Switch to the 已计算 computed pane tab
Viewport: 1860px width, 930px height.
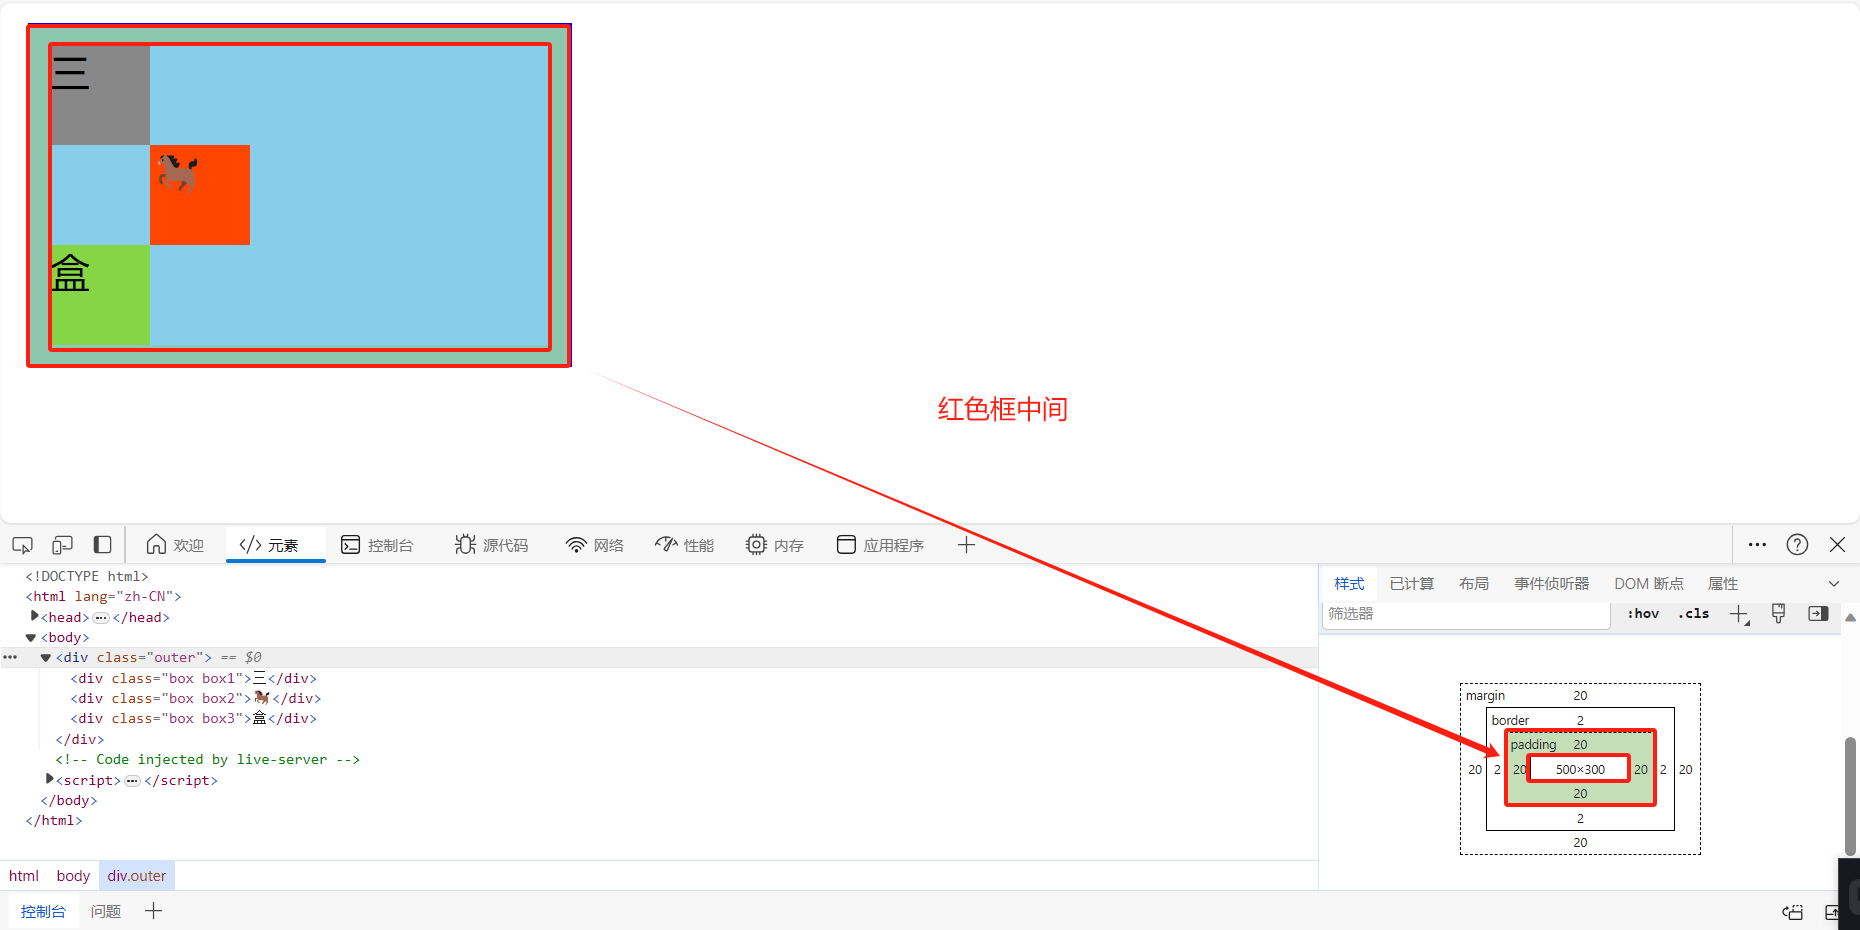tap(1412, 584)
